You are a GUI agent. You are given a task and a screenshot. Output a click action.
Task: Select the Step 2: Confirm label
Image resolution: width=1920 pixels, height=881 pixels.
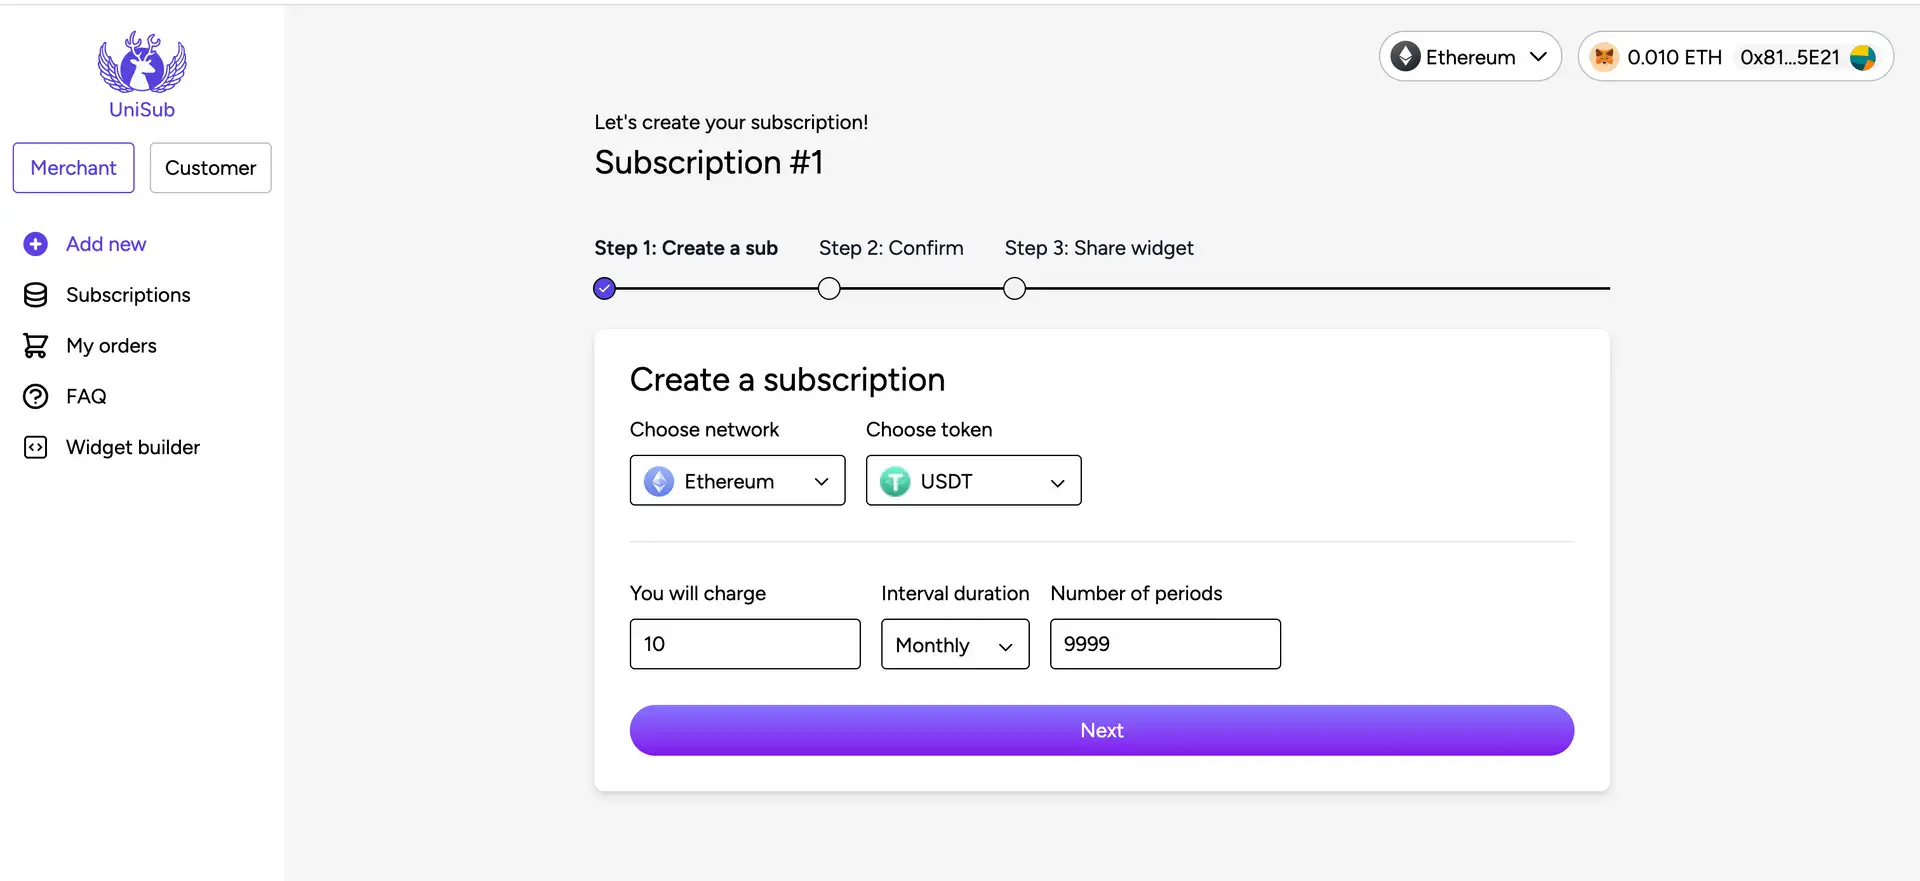[x=891, y=248]
